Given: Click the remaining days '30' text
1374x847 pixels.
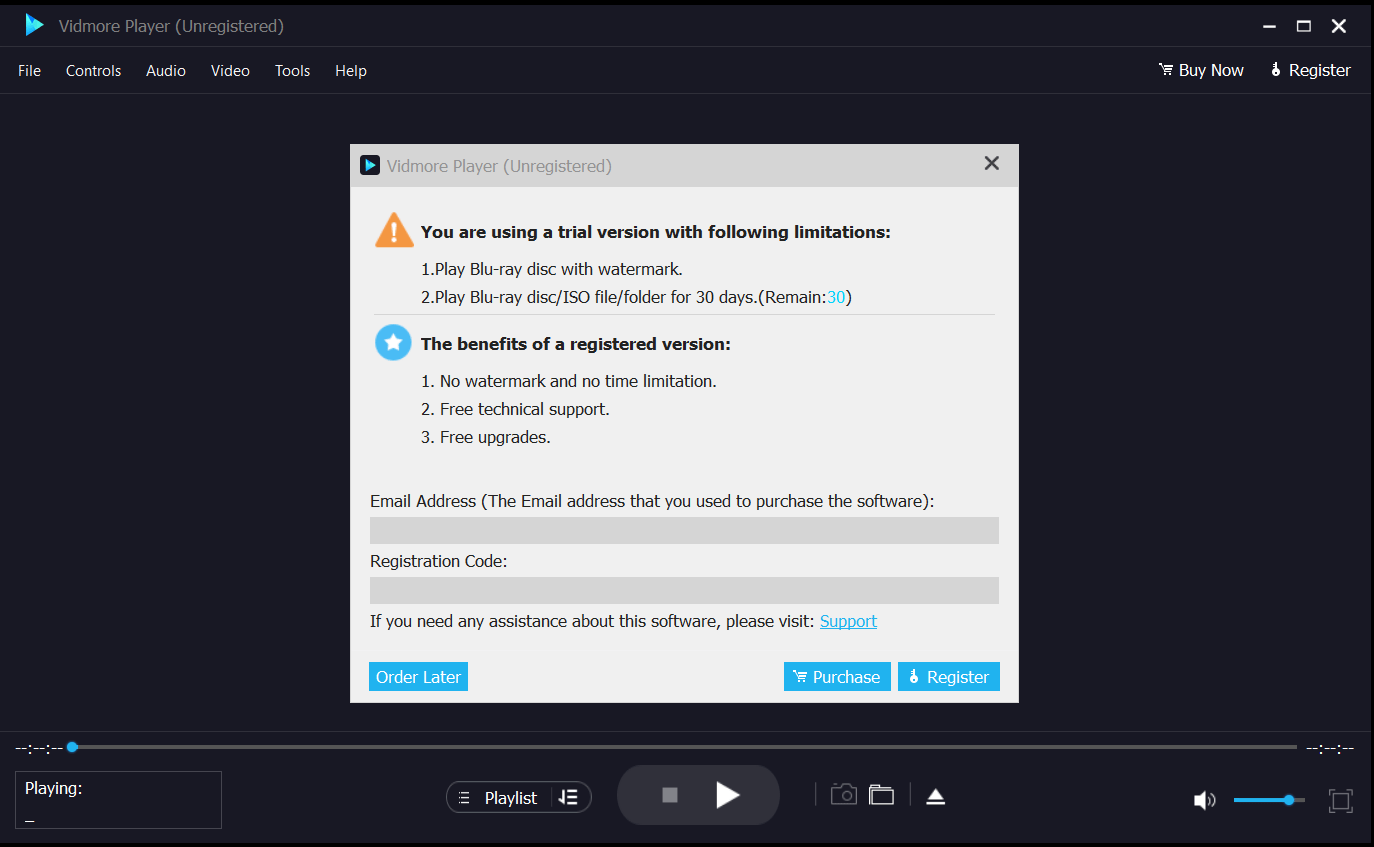Looking at the screenshot, I should [836, 297].
